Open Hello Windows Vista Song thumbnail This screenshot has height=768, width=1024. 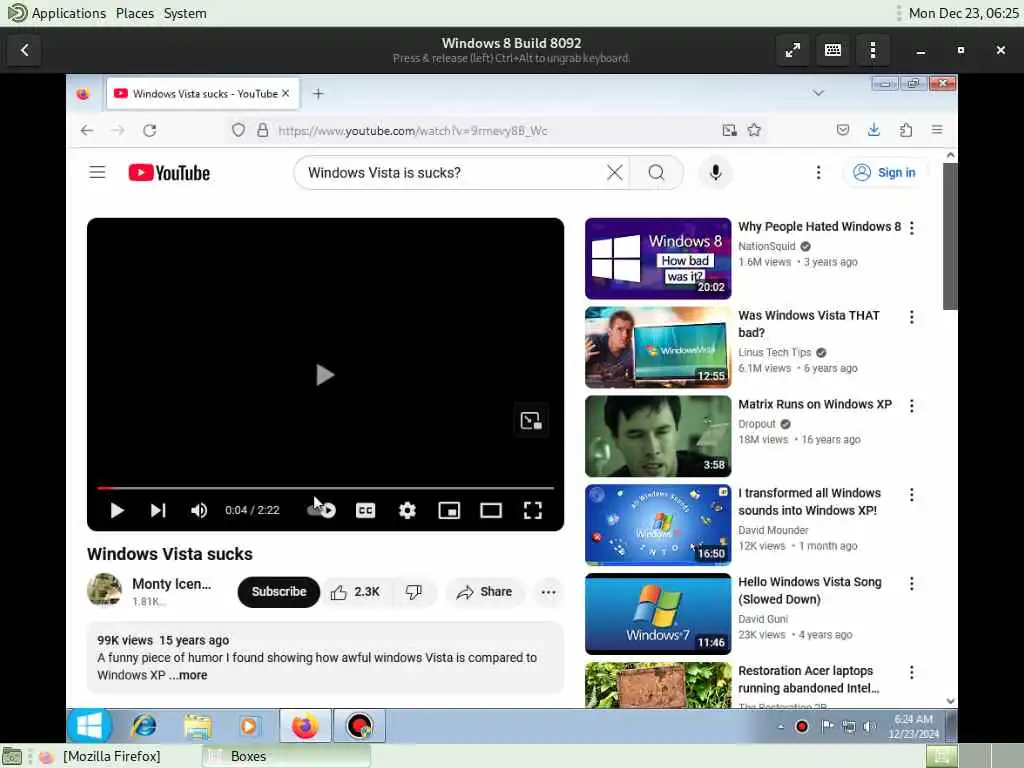point(658,613)
